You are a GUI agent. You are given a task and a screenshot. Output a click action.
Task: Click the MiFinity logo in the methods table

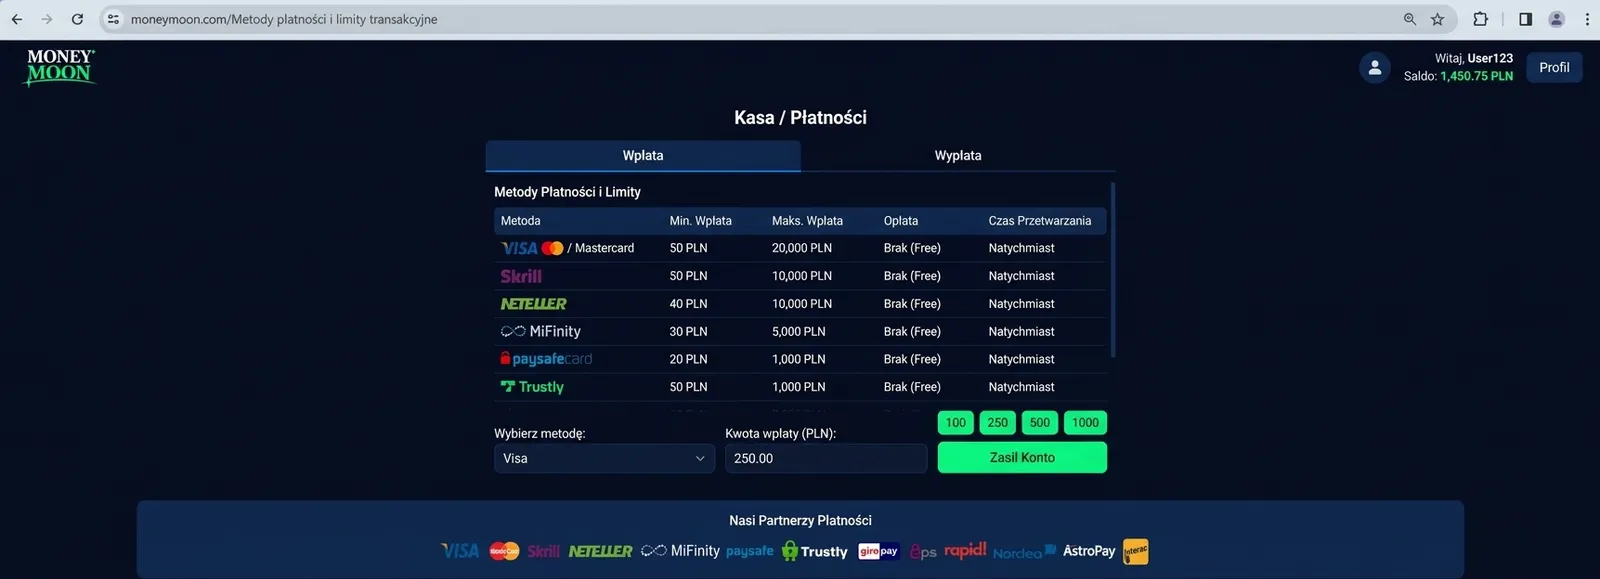point(541,331)
